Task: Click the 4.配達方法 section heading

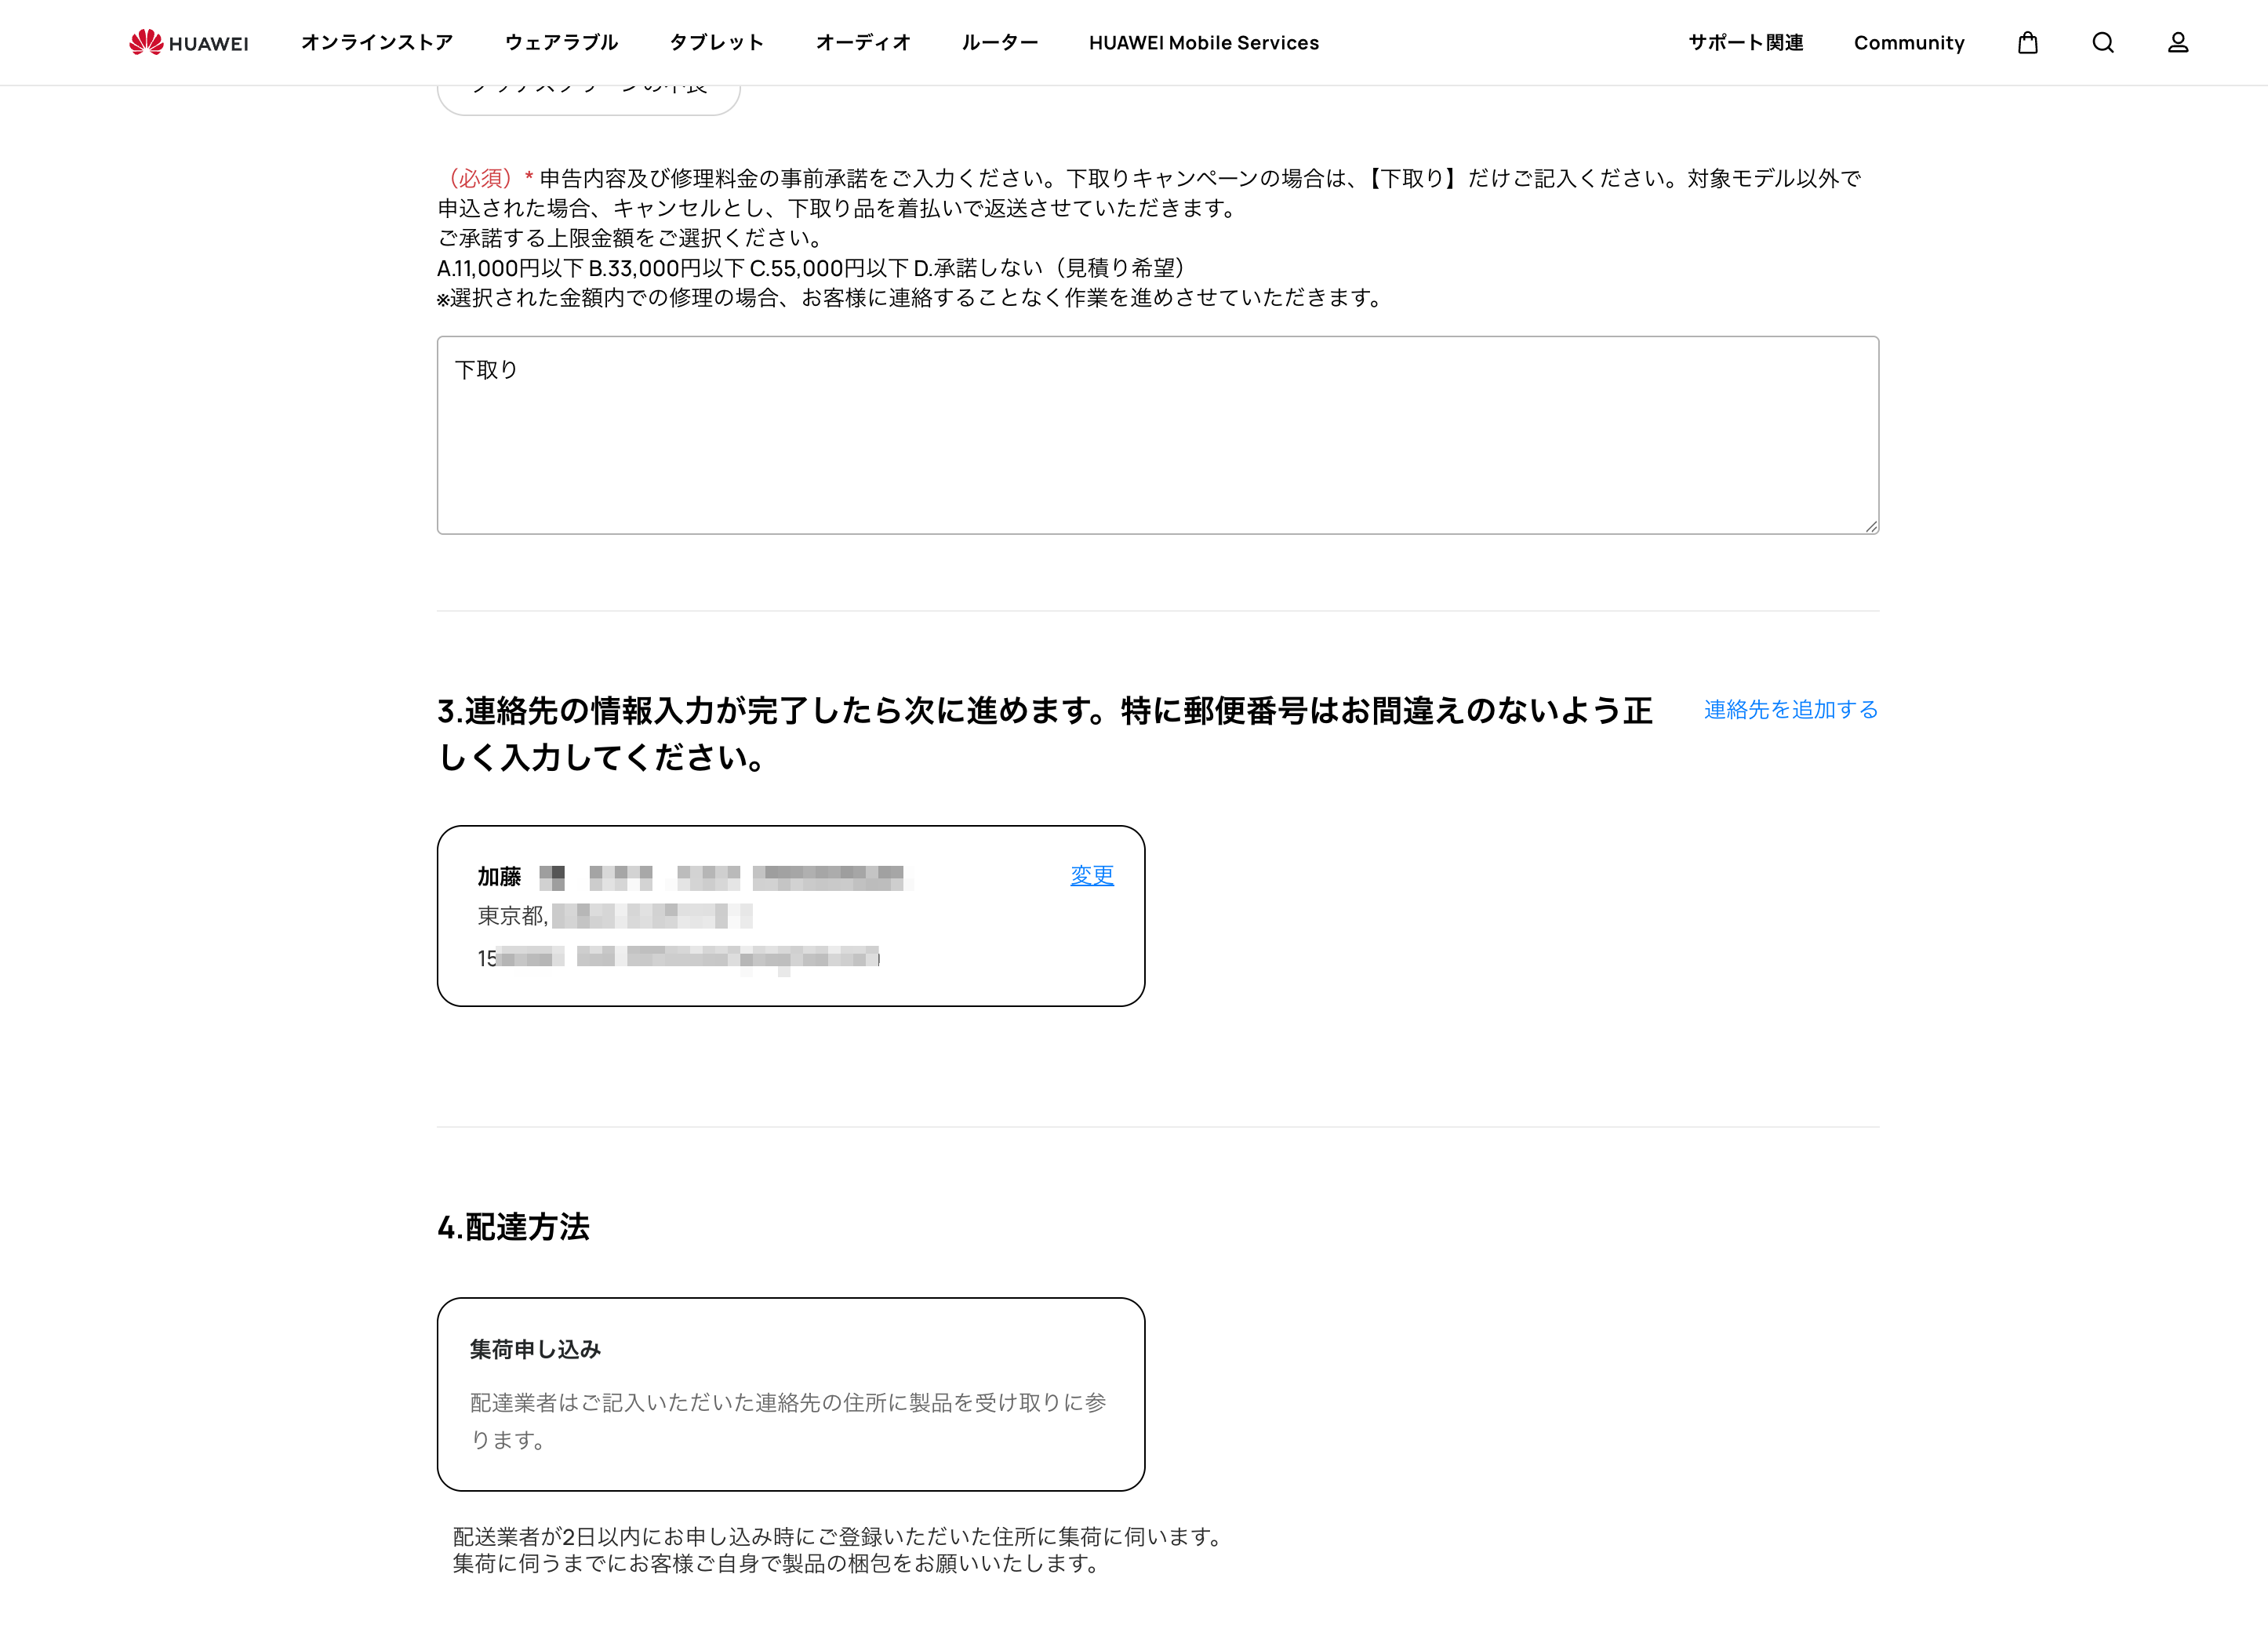Action: (513, 1226)
